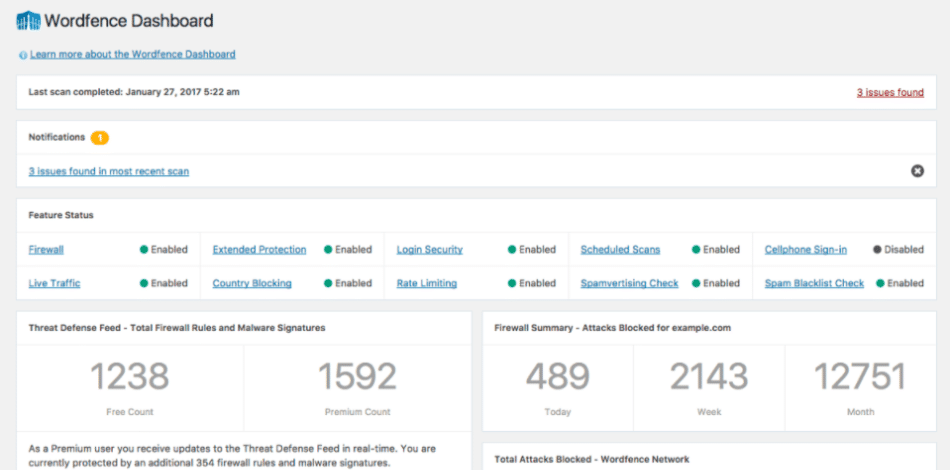The width and height of the screenshot is (950, 470).
Task: Open the 3 issues found link
Action: tap(889, 92)
